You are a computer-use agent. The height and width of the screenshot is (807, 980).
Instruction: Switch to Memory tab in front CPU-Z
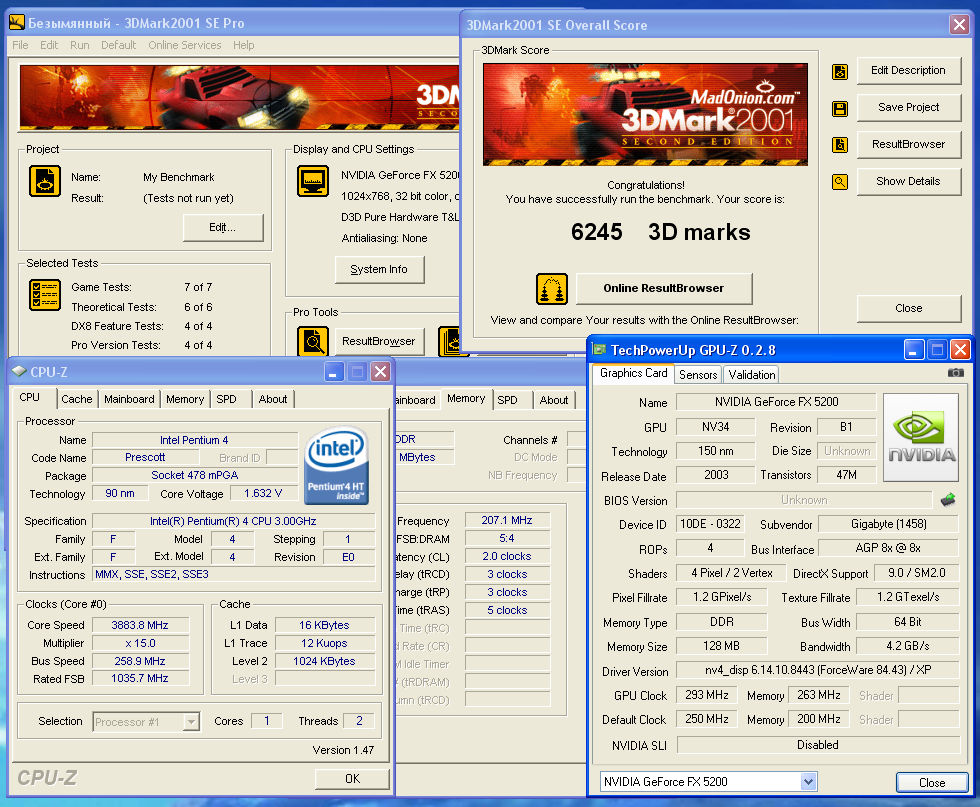185,399
